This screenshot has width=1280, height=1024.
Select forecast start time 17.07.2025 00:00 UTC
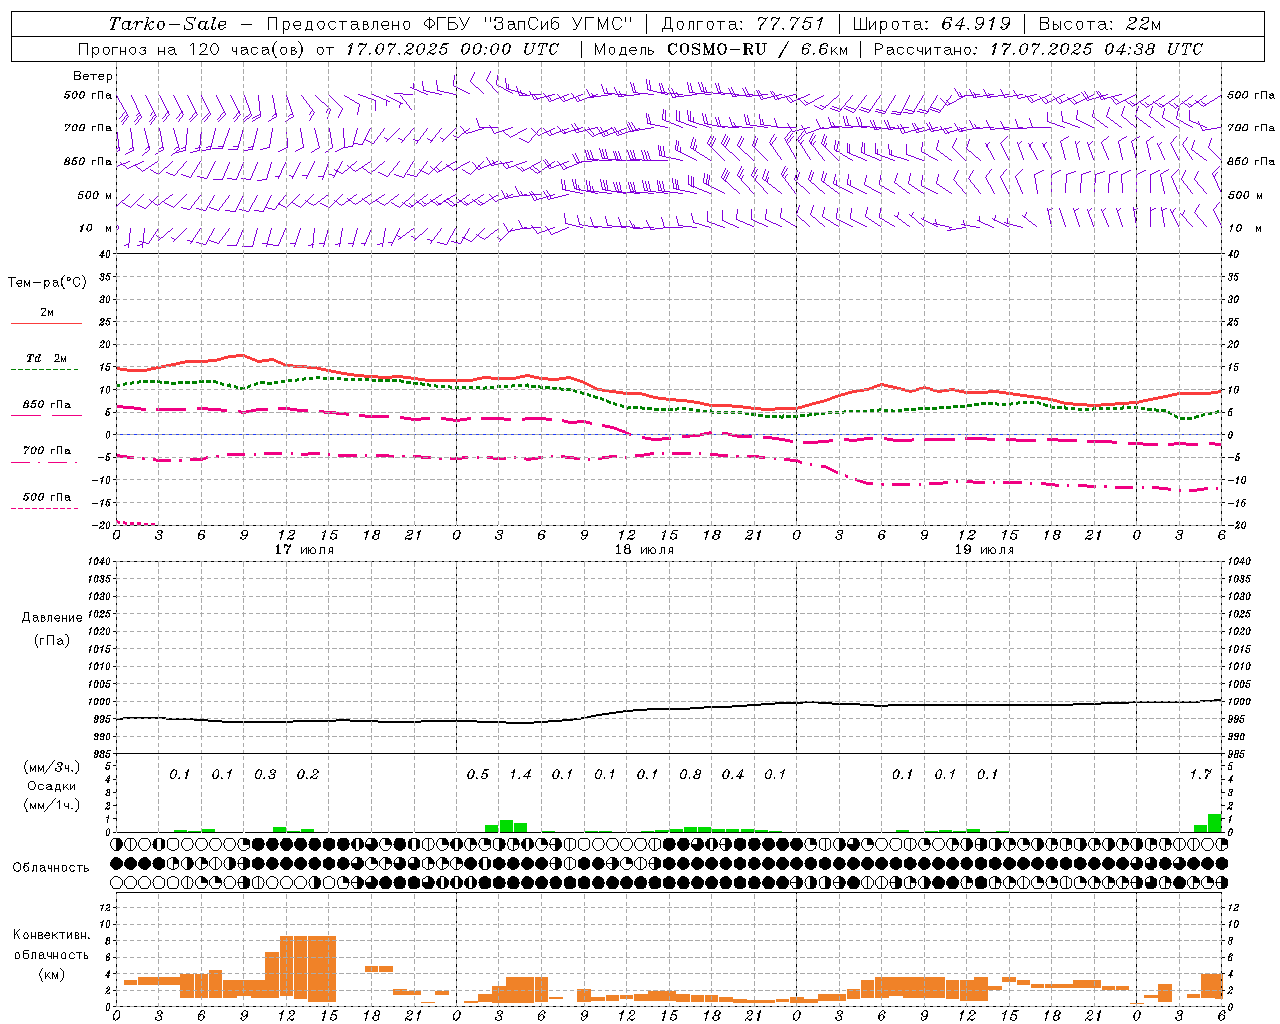coord(452,49)
